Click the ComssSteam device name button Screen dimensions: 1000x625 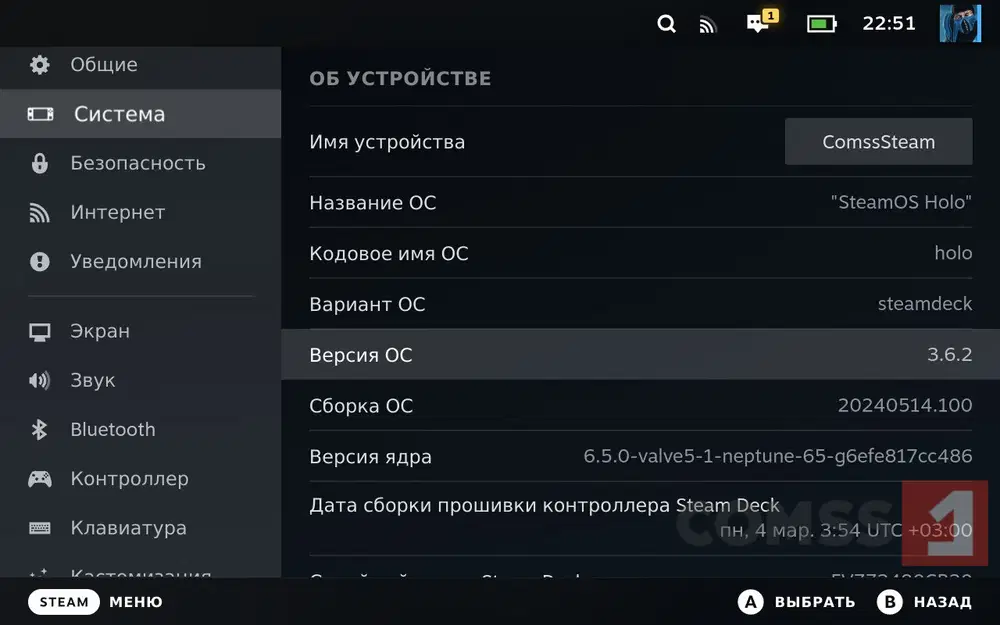click(878, 142)
